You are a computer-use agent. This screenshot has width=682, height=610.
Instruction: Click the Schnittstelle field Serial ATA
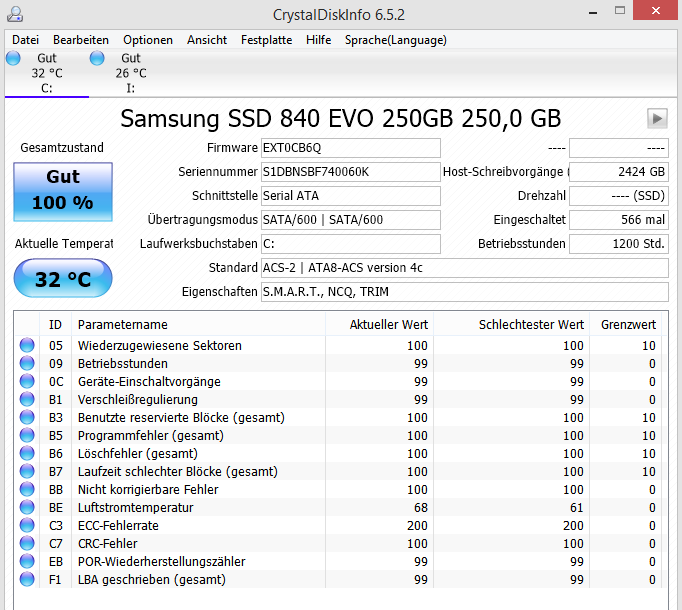351,196
